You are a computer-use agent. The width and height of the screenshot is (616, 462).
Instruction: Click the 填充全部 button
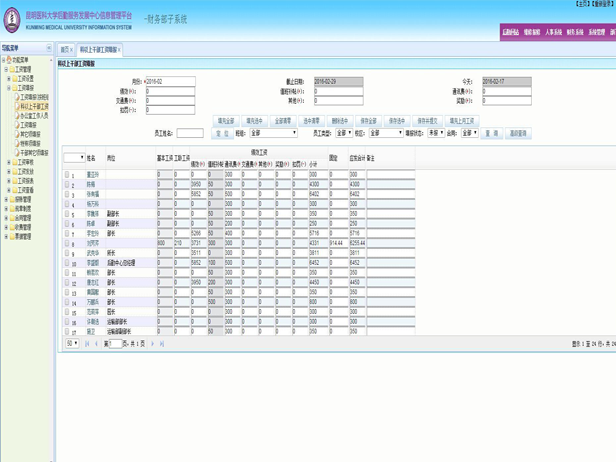(226, 121)
